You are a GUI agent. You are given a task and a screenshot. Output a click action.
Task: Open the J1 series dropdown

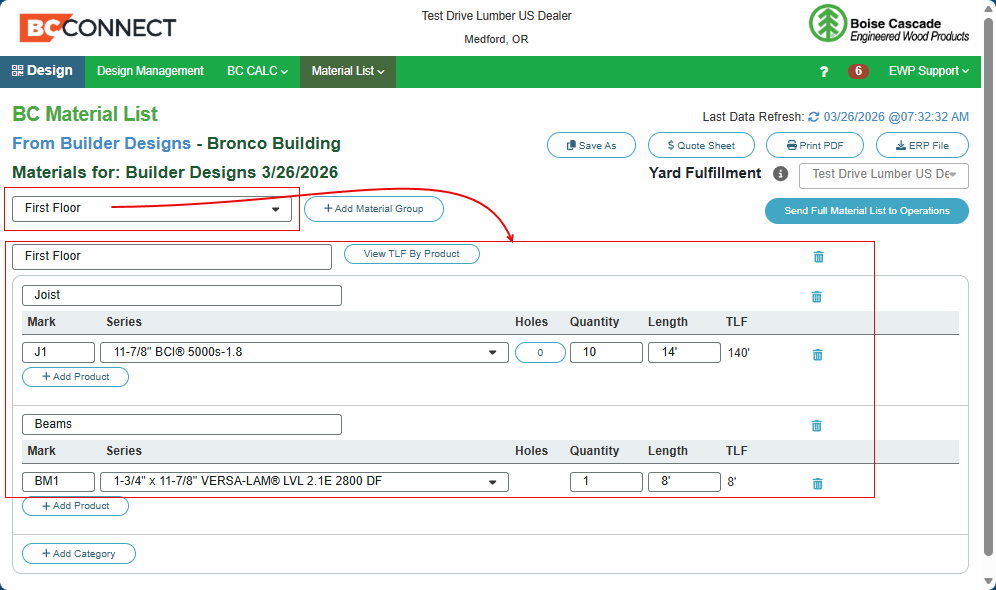pyautogui.click(x=304, y=352)
